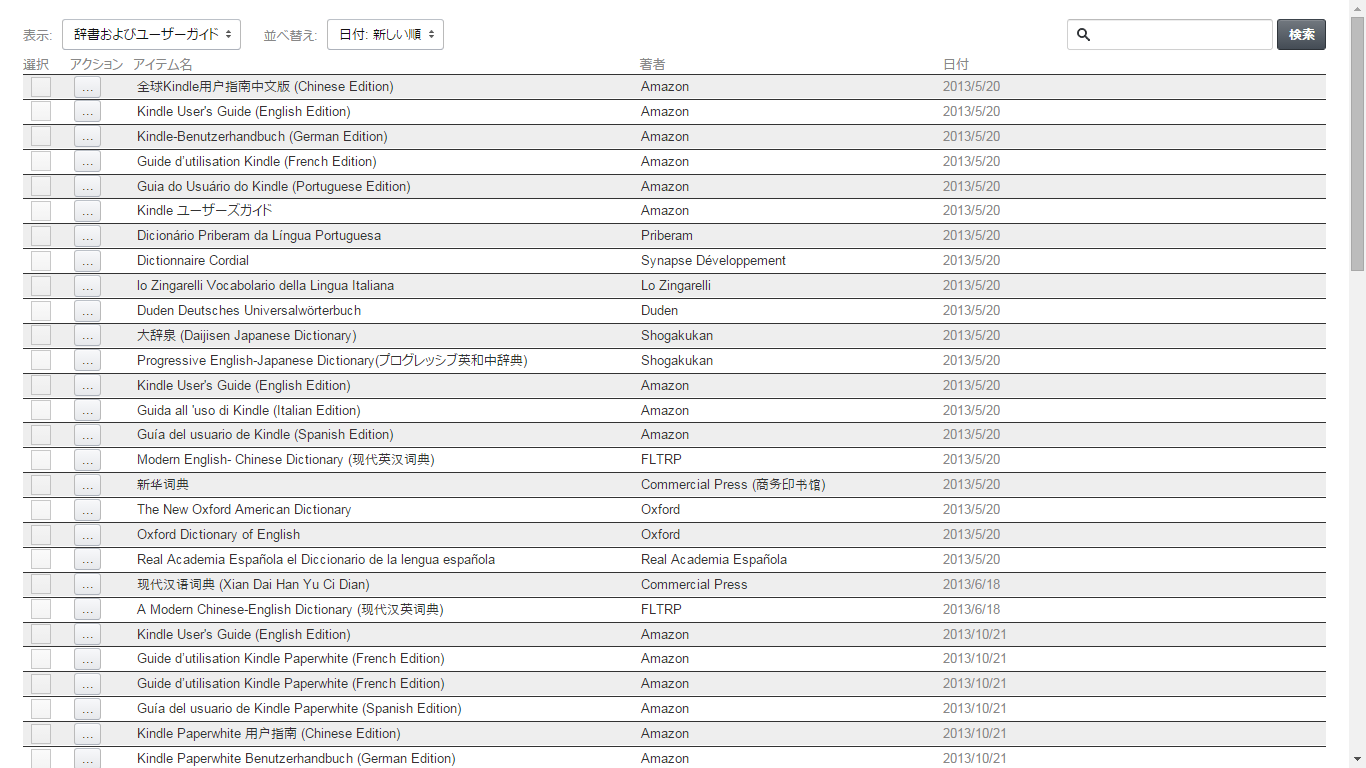Click author Commercial Press (商务印书馆)
The image size is (1366, 768).
click(733, 485)
